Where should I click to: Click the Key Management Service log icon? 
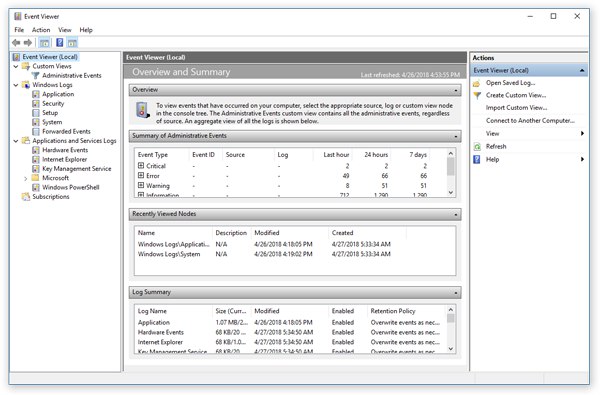pyautogui.click(x=36, y=169)
